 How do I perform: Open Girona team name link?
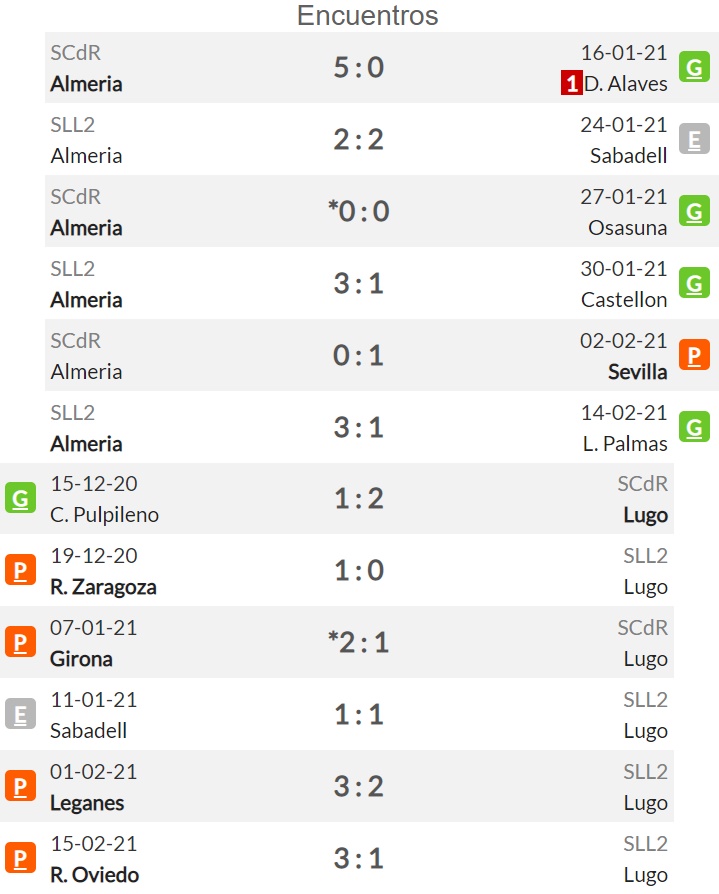[x=81, y=659]
